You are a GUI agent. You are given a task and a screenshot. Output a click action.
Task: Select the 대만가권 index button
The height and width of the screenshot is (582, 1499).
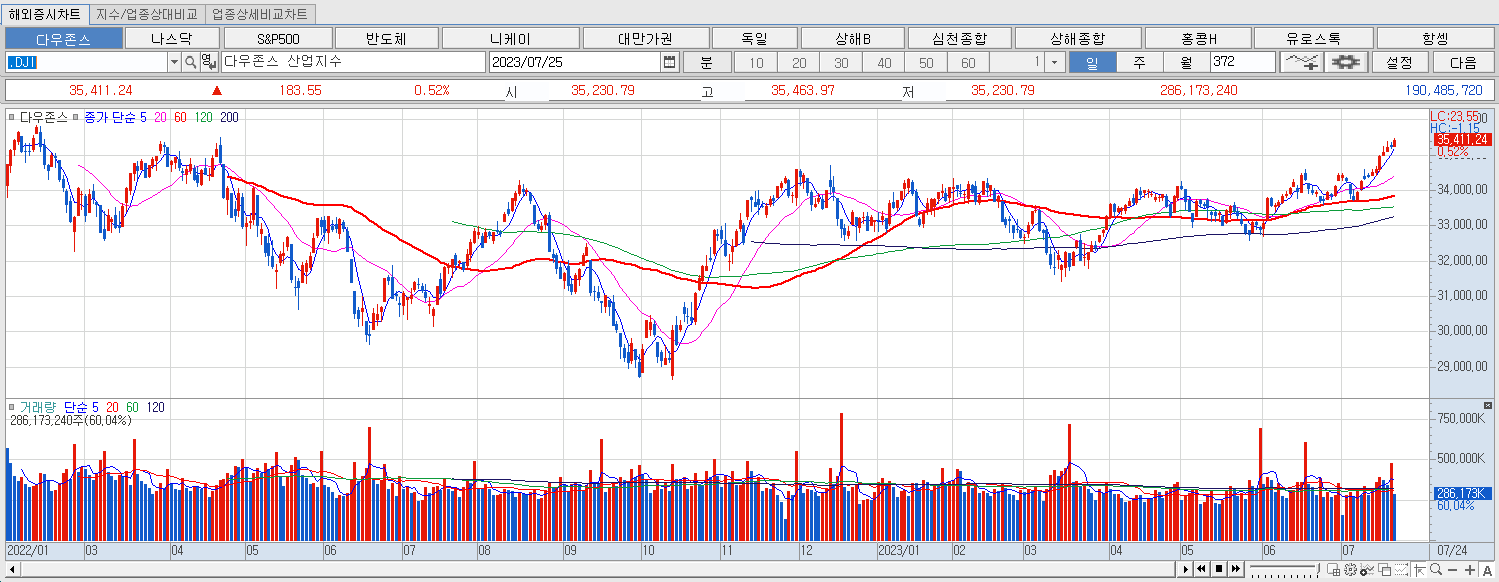pos(645,39)
